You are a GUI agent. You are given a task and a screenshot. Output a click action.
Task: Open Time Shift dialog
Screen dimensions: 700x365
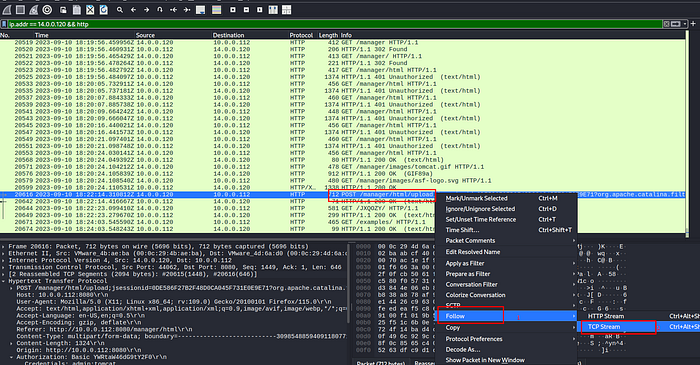506,230
